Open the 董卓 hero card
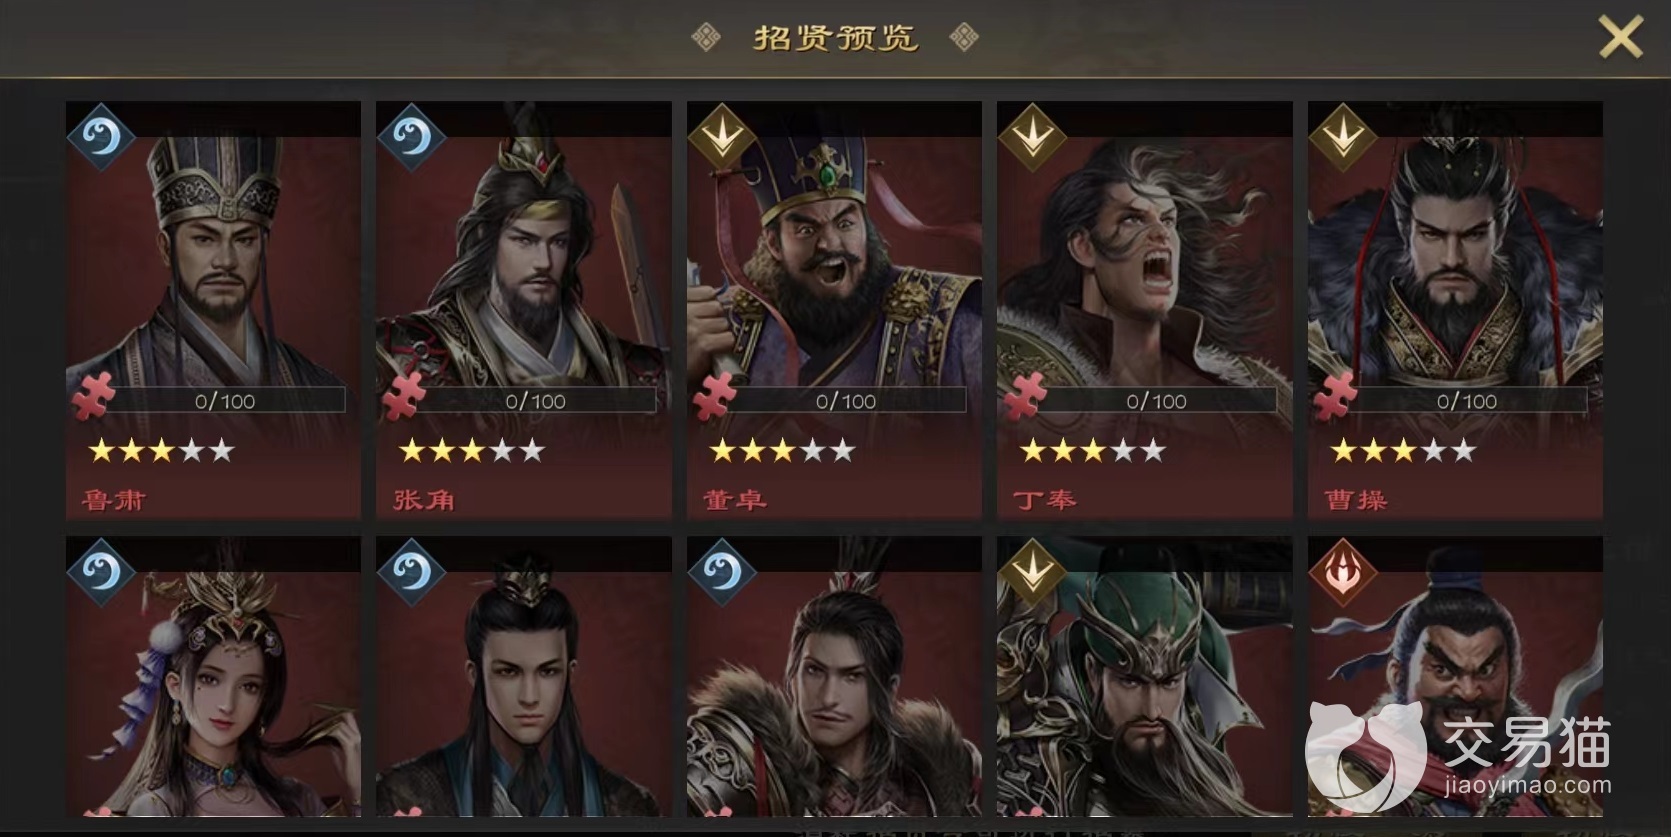Screen dimensions: 1671x837 point(834,309)
